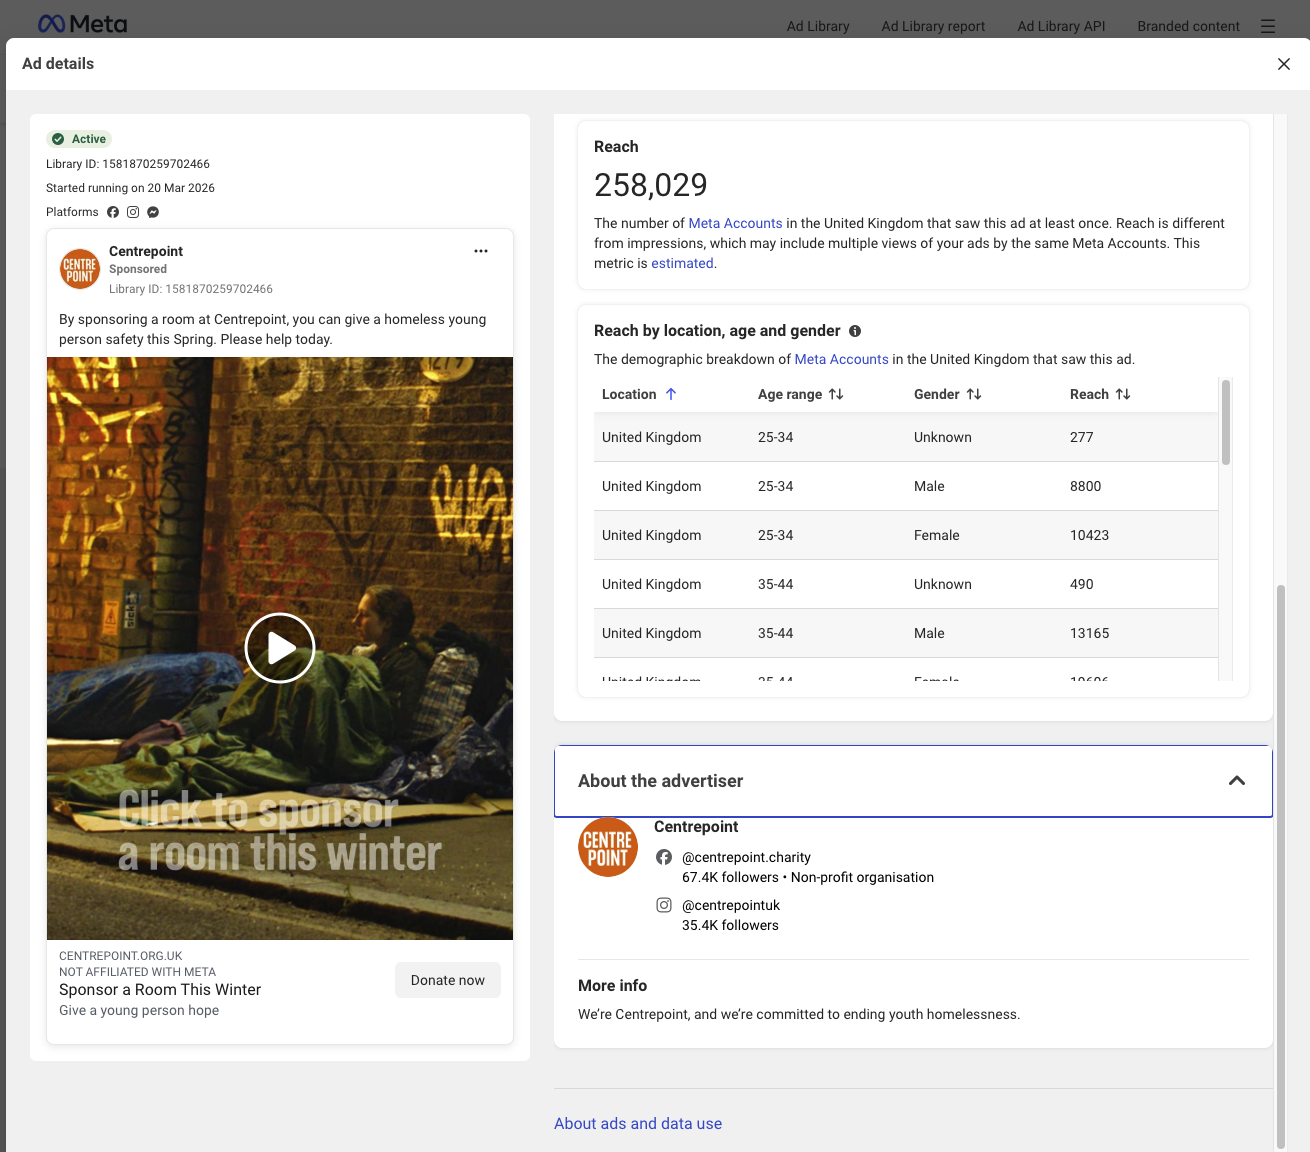
Task: Click the Meta logo
Action: pos(82,24)
